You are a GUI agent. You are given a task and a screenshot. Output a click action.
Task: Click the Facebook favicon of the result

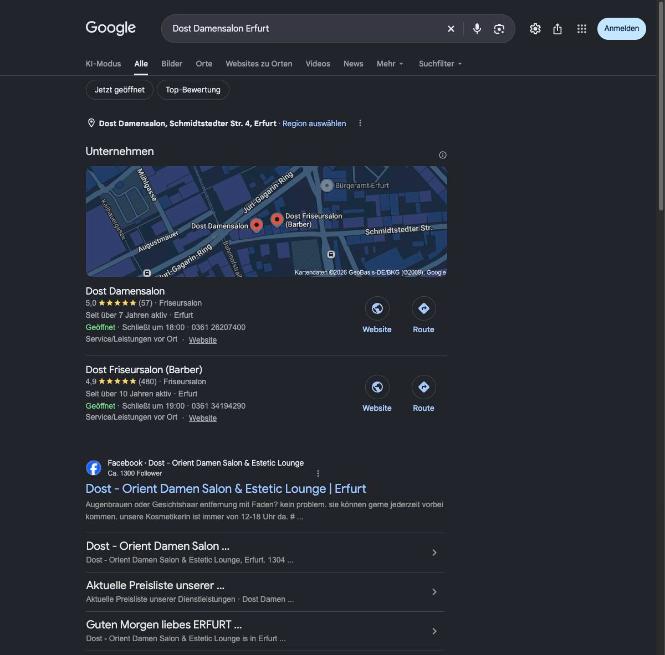point(93,468)
